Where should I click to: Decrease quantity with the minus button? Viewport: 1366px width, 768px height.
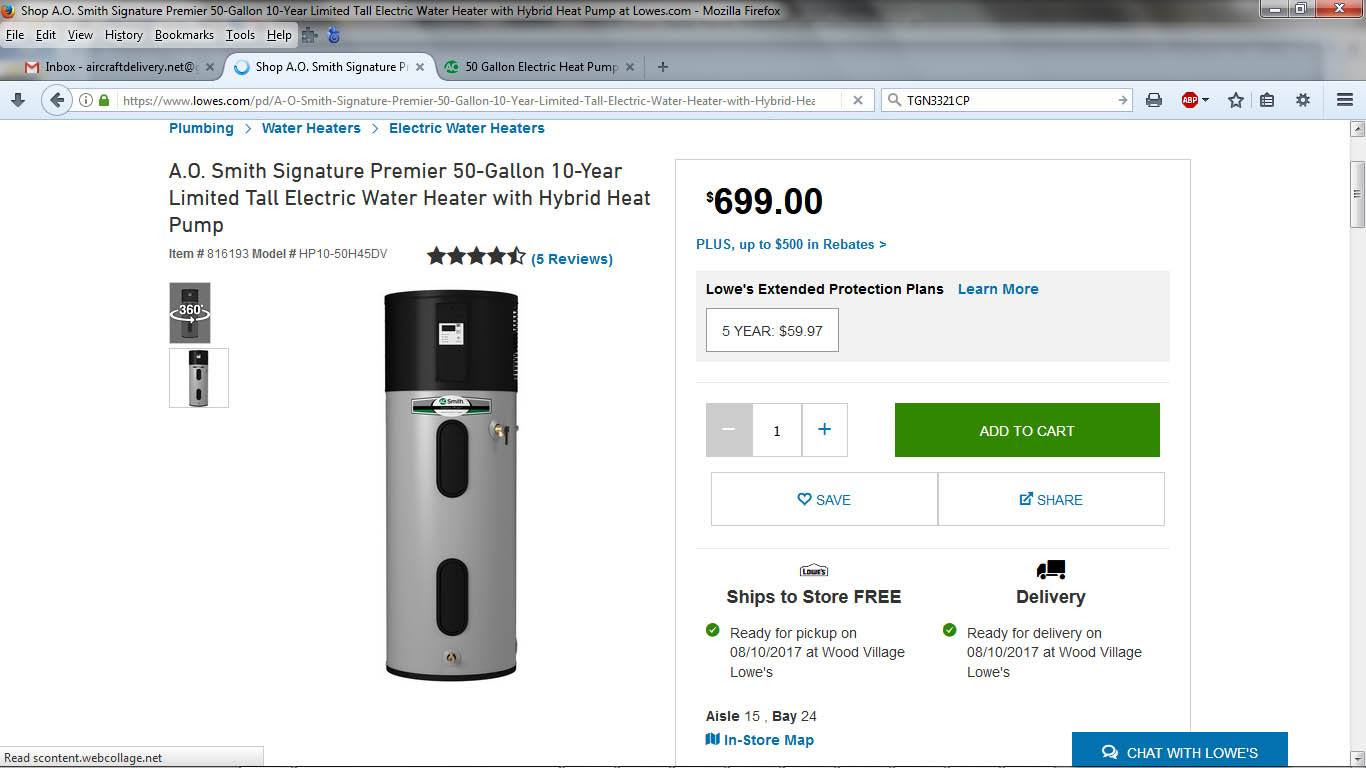pos(729,430)
